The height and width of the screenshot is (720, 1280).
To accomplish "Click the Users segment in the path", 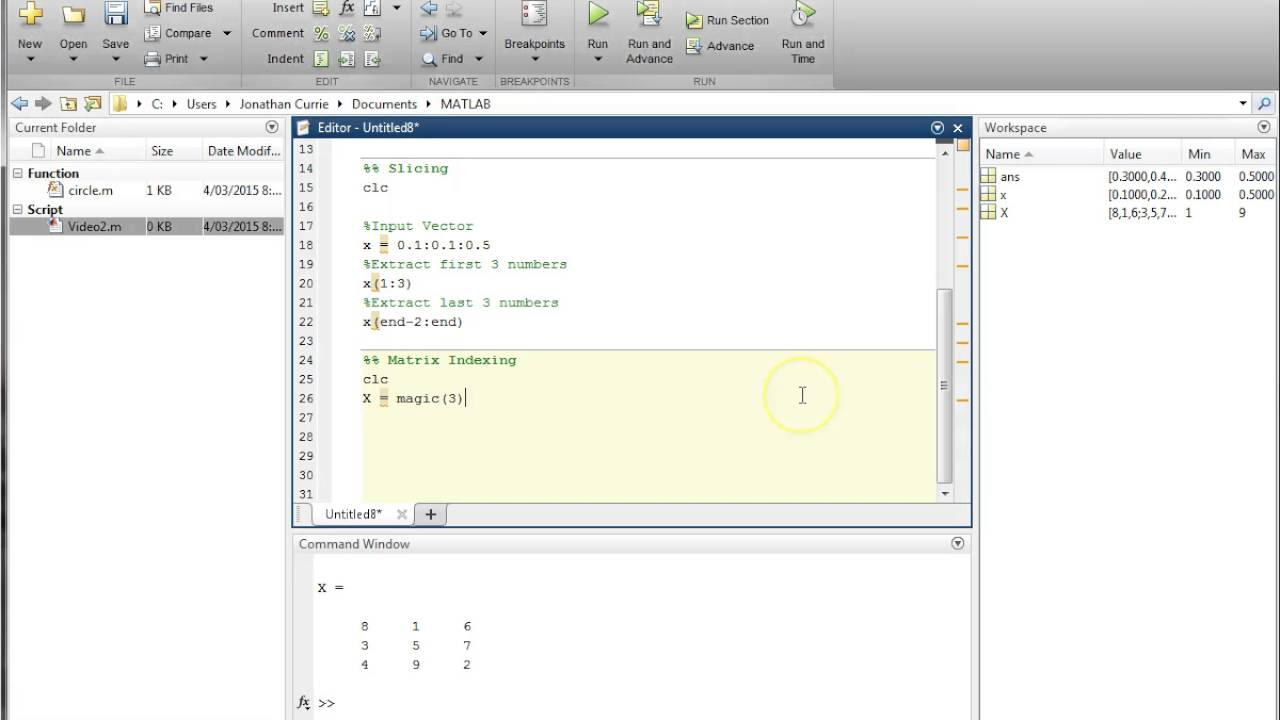I will pyautogui.click(x=201, y=104).
